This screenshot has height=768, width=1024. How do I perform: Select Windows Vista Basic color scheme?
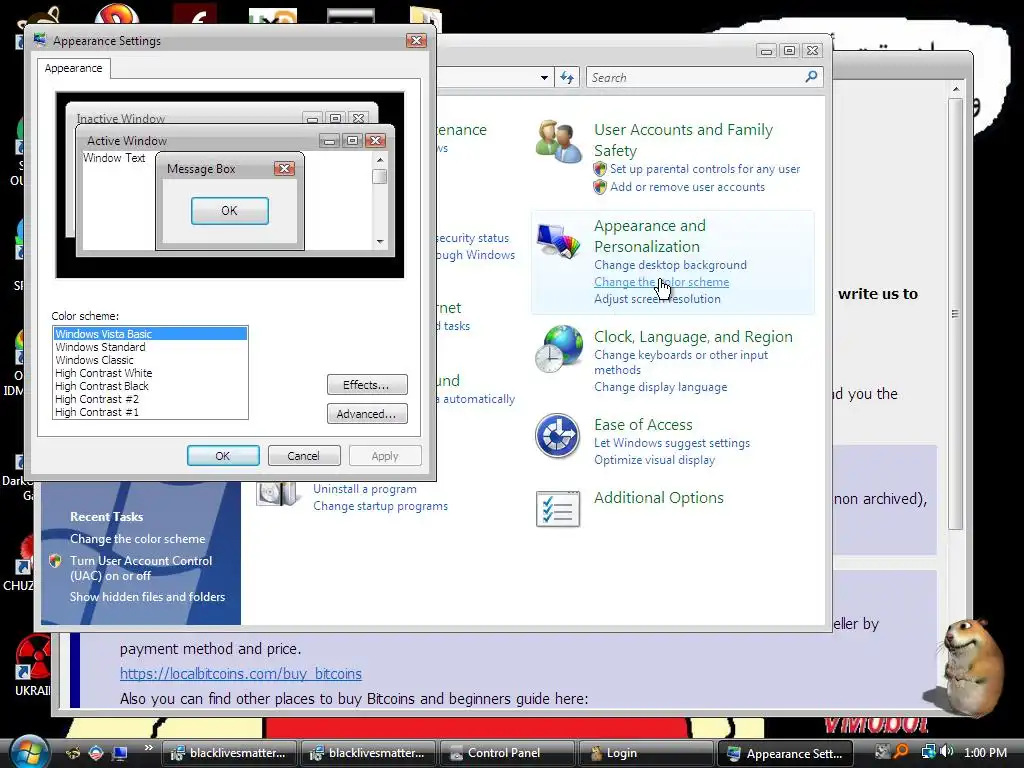(x=150, y=334)
